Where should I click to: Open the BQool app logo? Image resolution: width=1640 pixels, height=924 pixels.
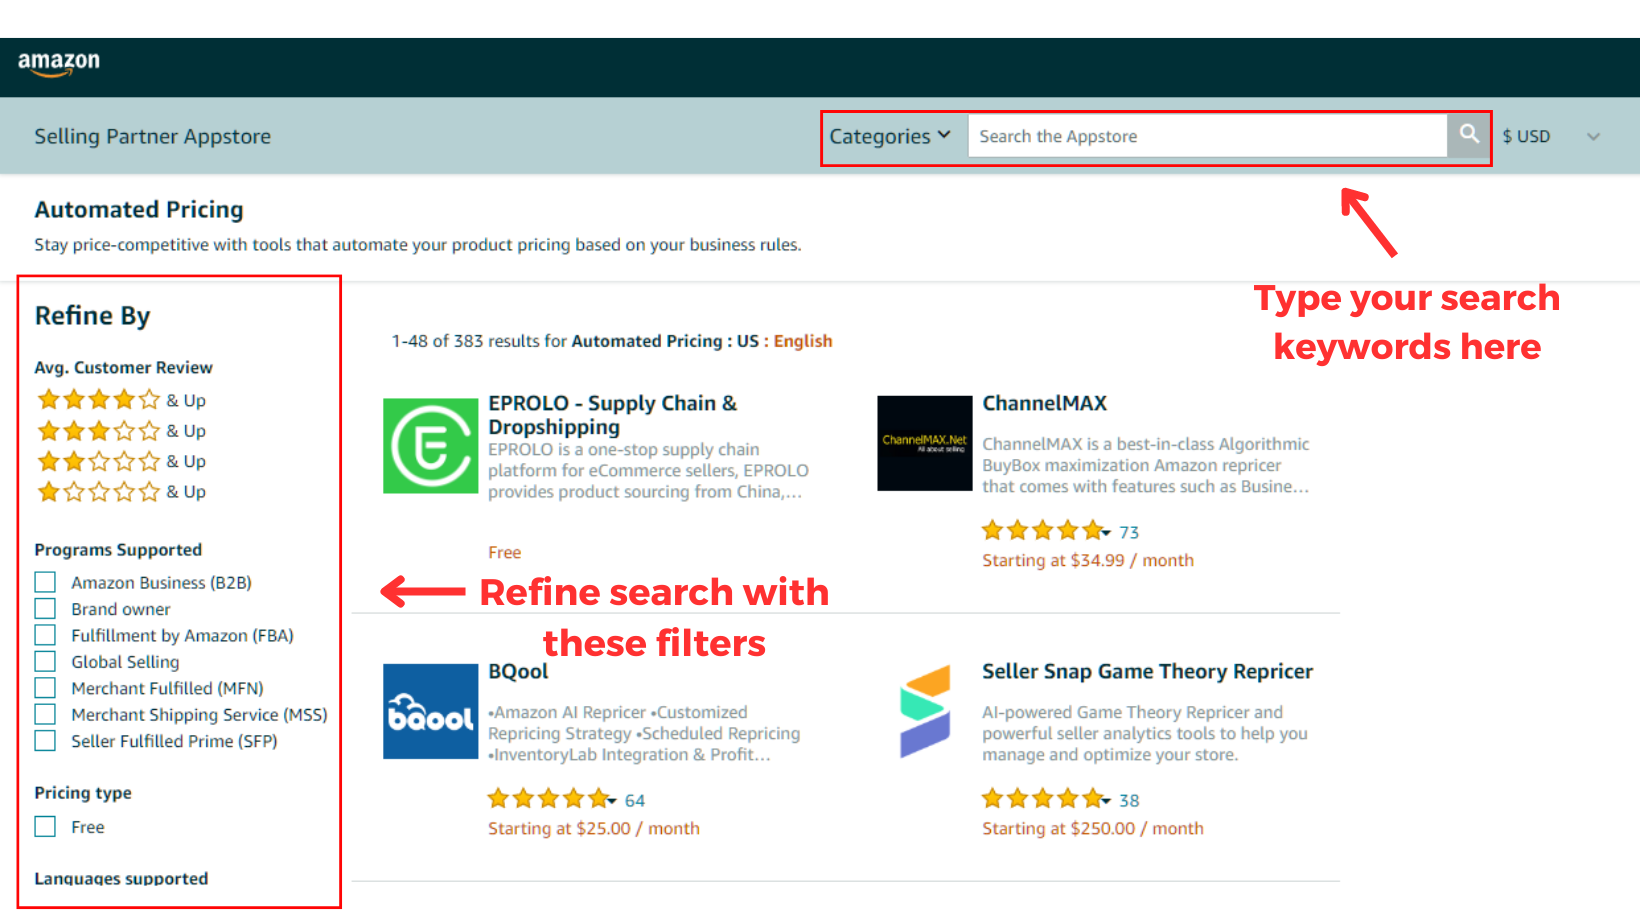[431, 712]
